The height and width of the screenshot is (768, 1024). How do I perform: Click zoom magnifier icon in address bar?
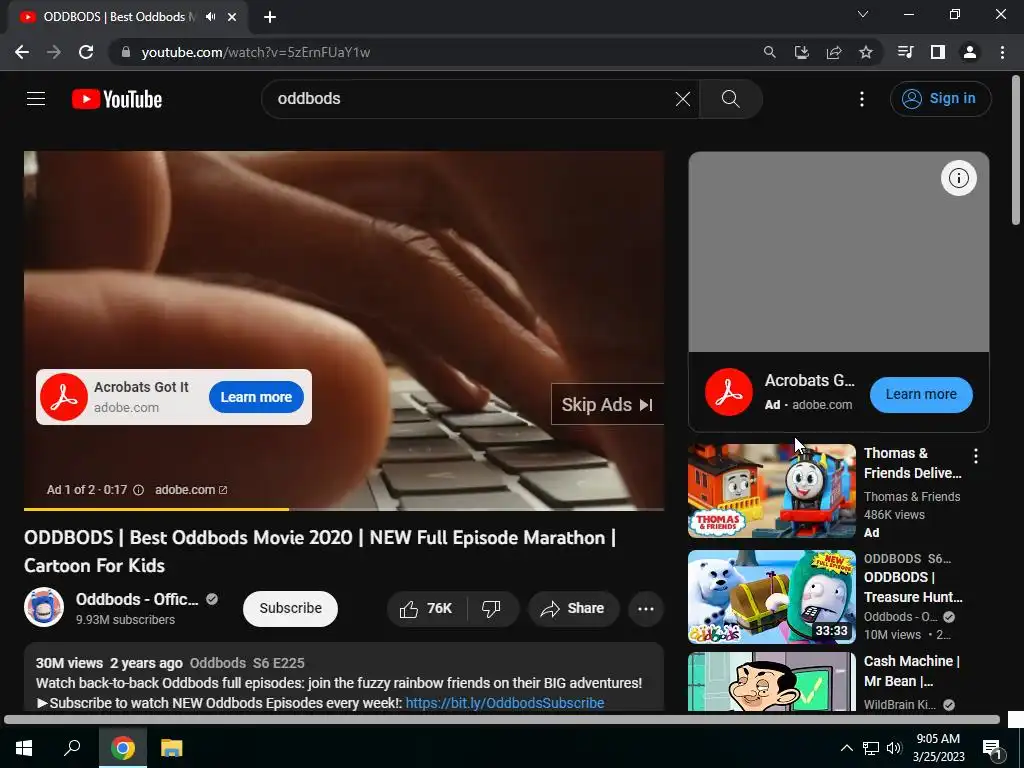coord(770,52)
